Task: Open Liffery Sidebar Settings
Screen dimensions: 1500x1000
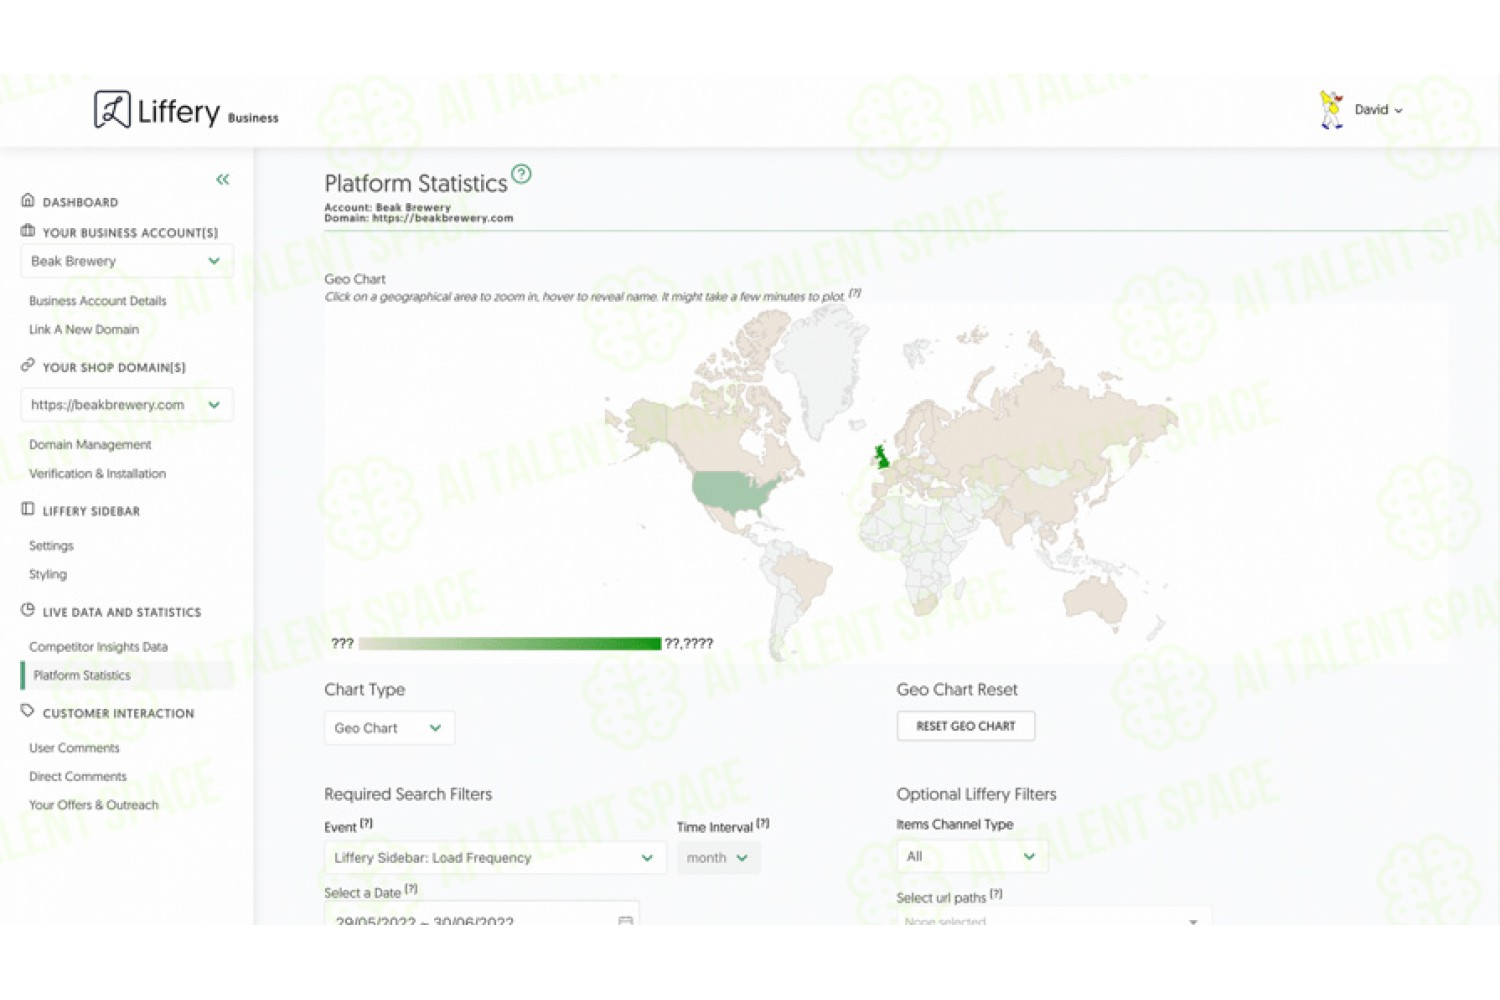Action: pyautogui.click(x=51, y=545)
